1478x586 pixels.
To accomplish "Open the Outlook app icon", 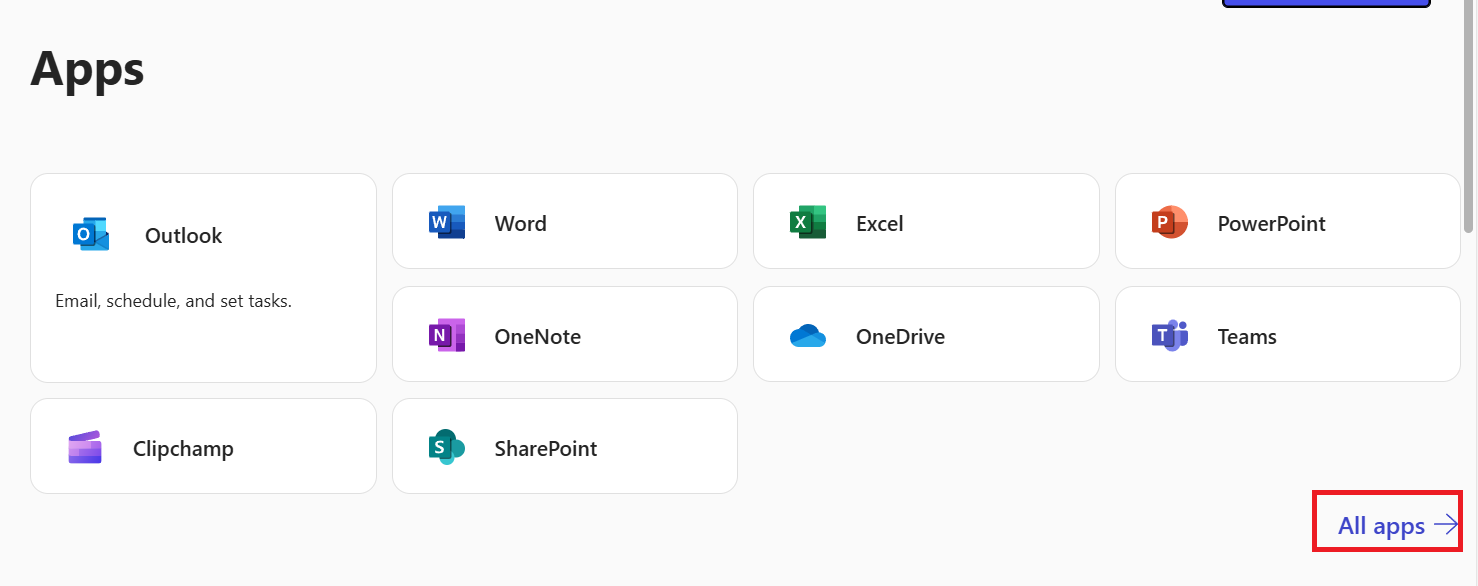I will 91,235.
